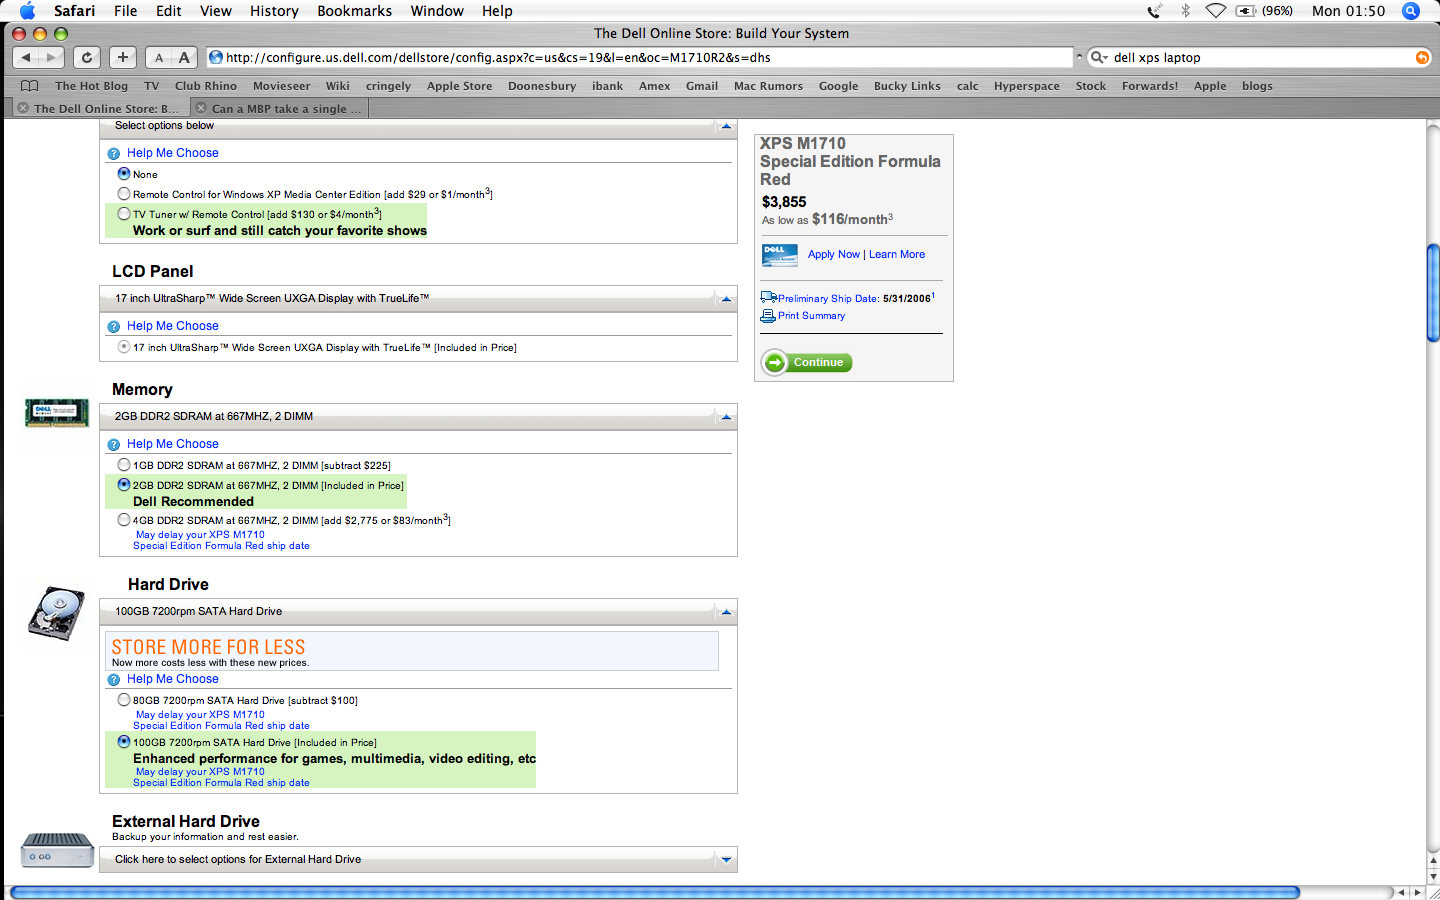Image resolution: width=1440 pixels, height=900 pixels.
Task: Click the Memory module thumbnail image
Action: point(57,412)
